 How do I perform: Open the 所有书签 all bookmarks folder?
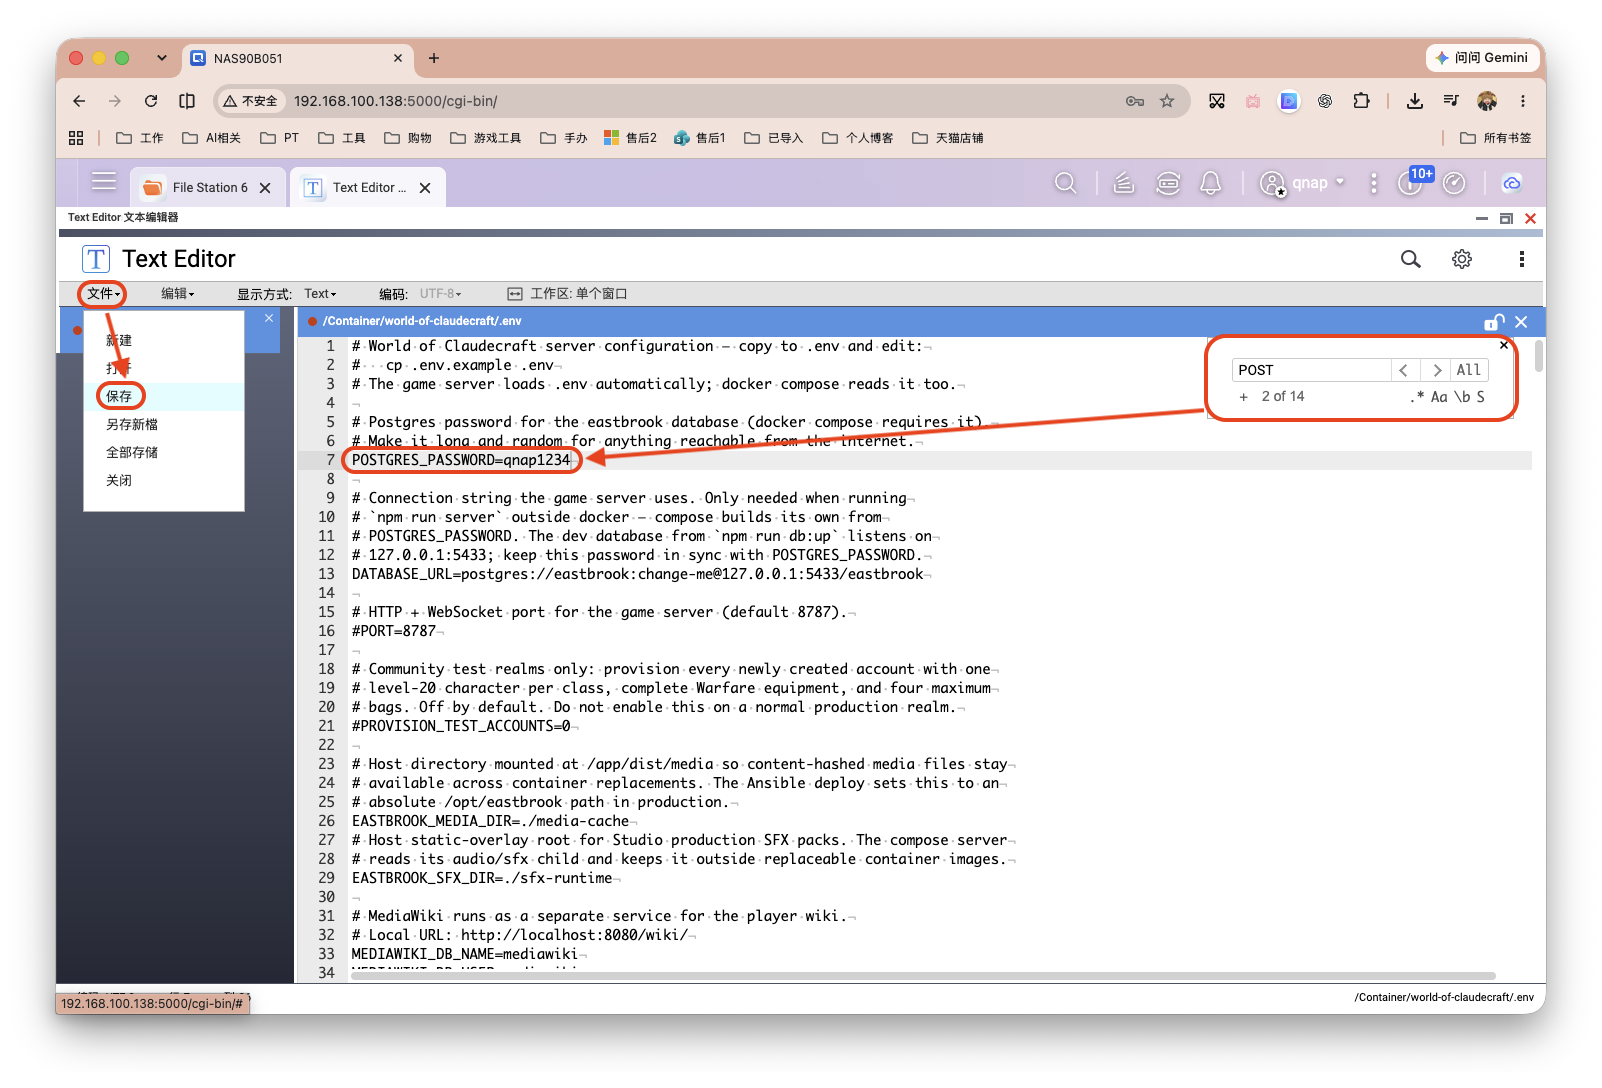point(1496,138)
